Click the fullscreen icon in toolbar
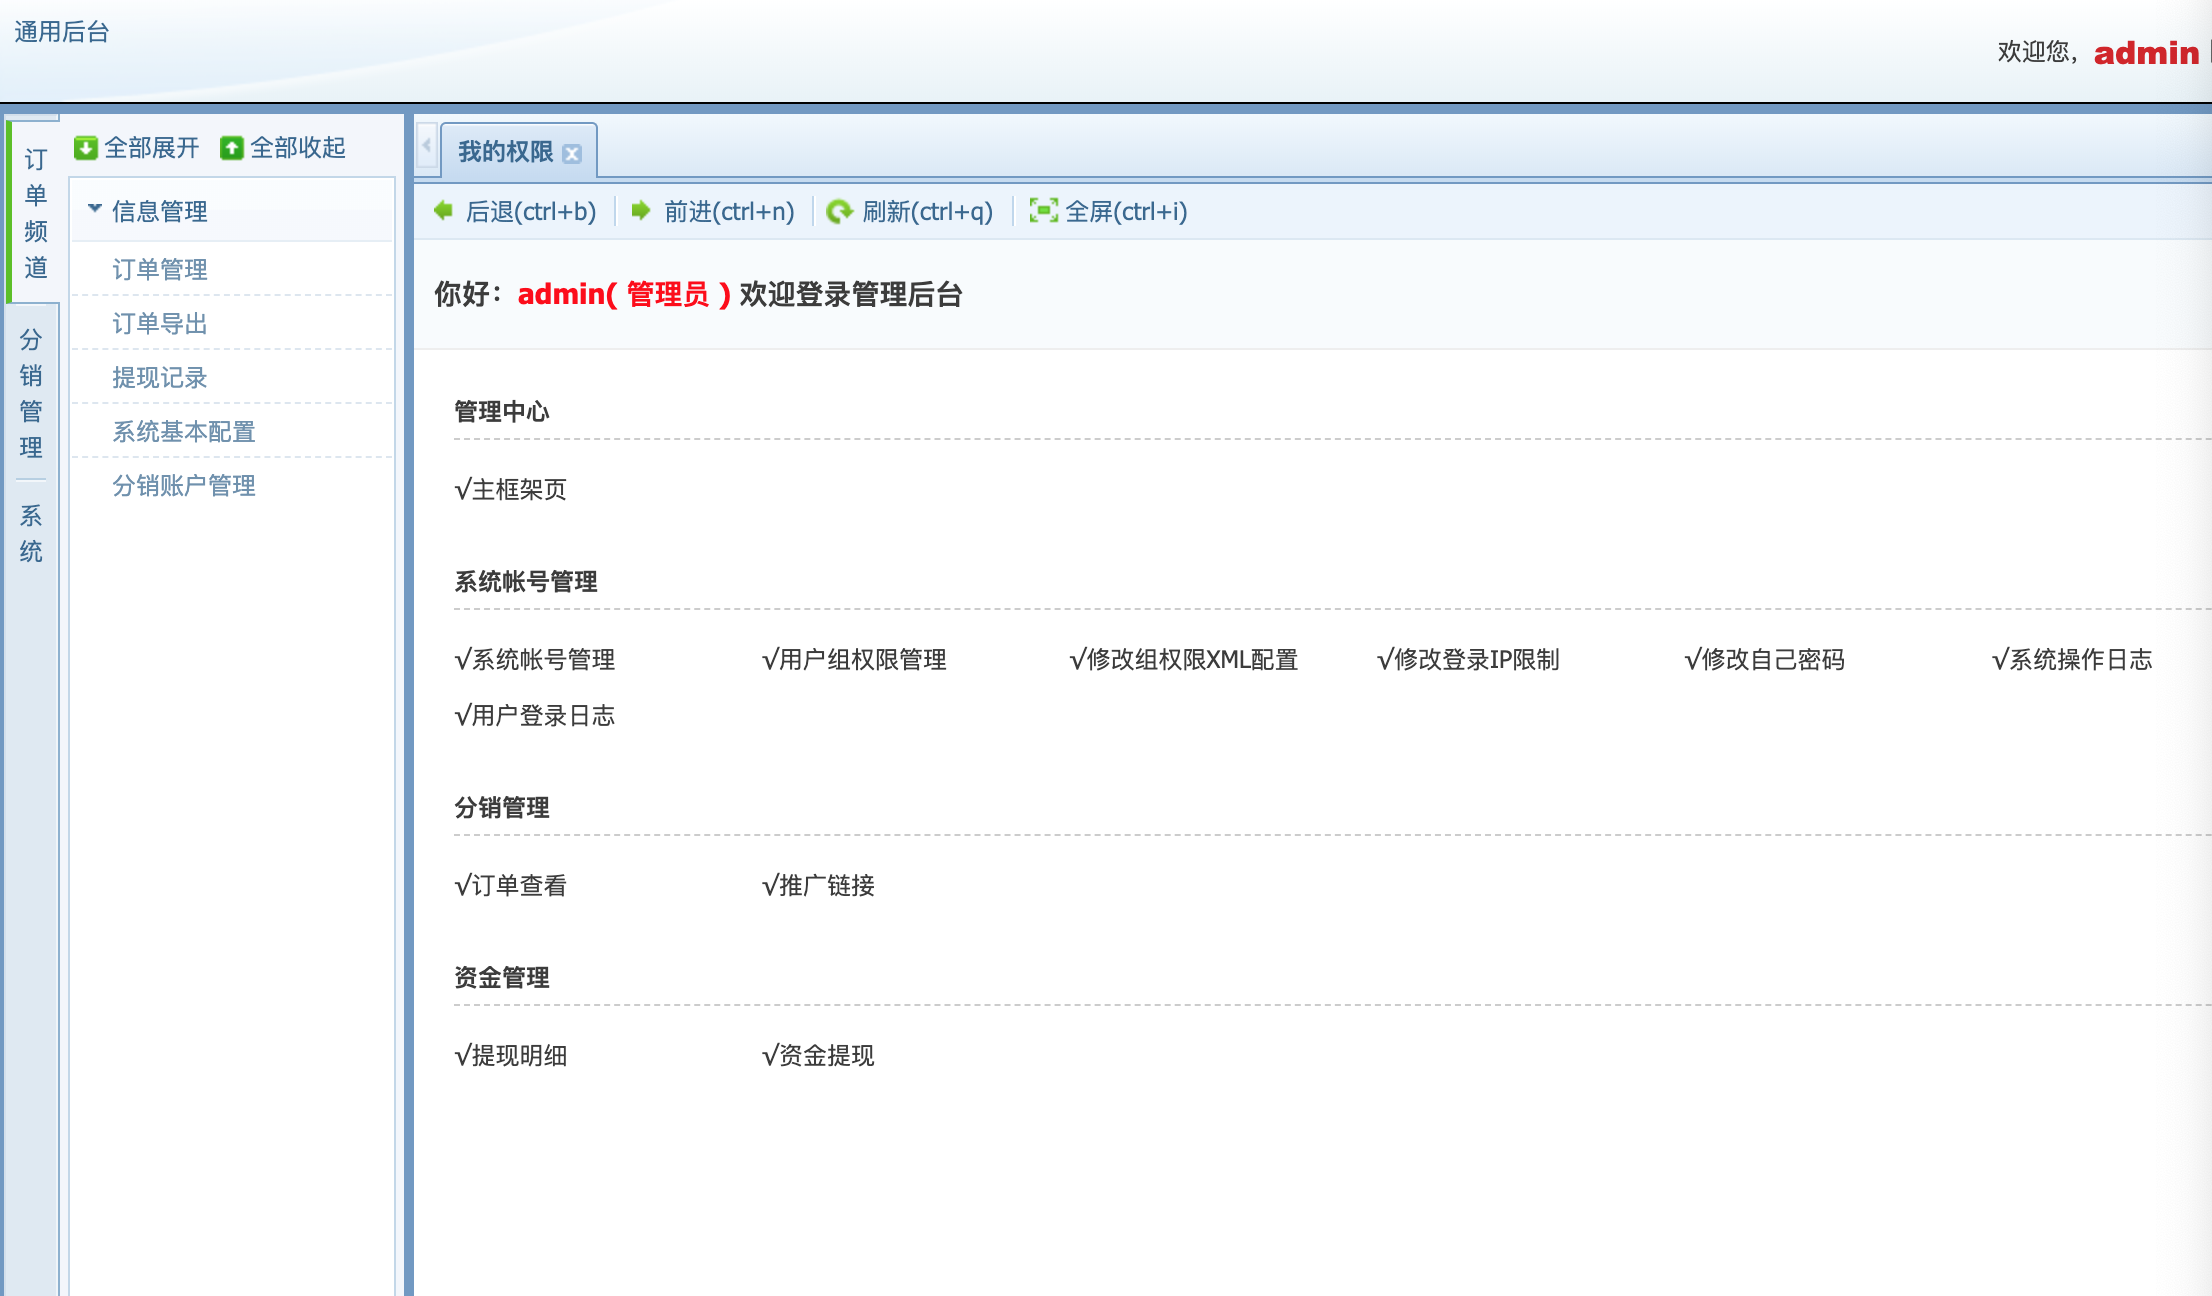Viewport: 2212px width, 1296px height. [x=1043, y=211]
